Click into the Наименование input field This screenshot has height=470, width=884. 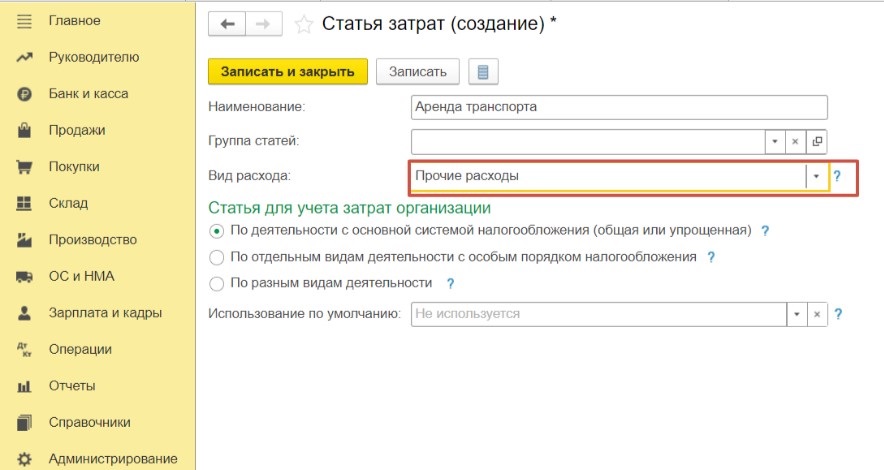click(619, 107)
